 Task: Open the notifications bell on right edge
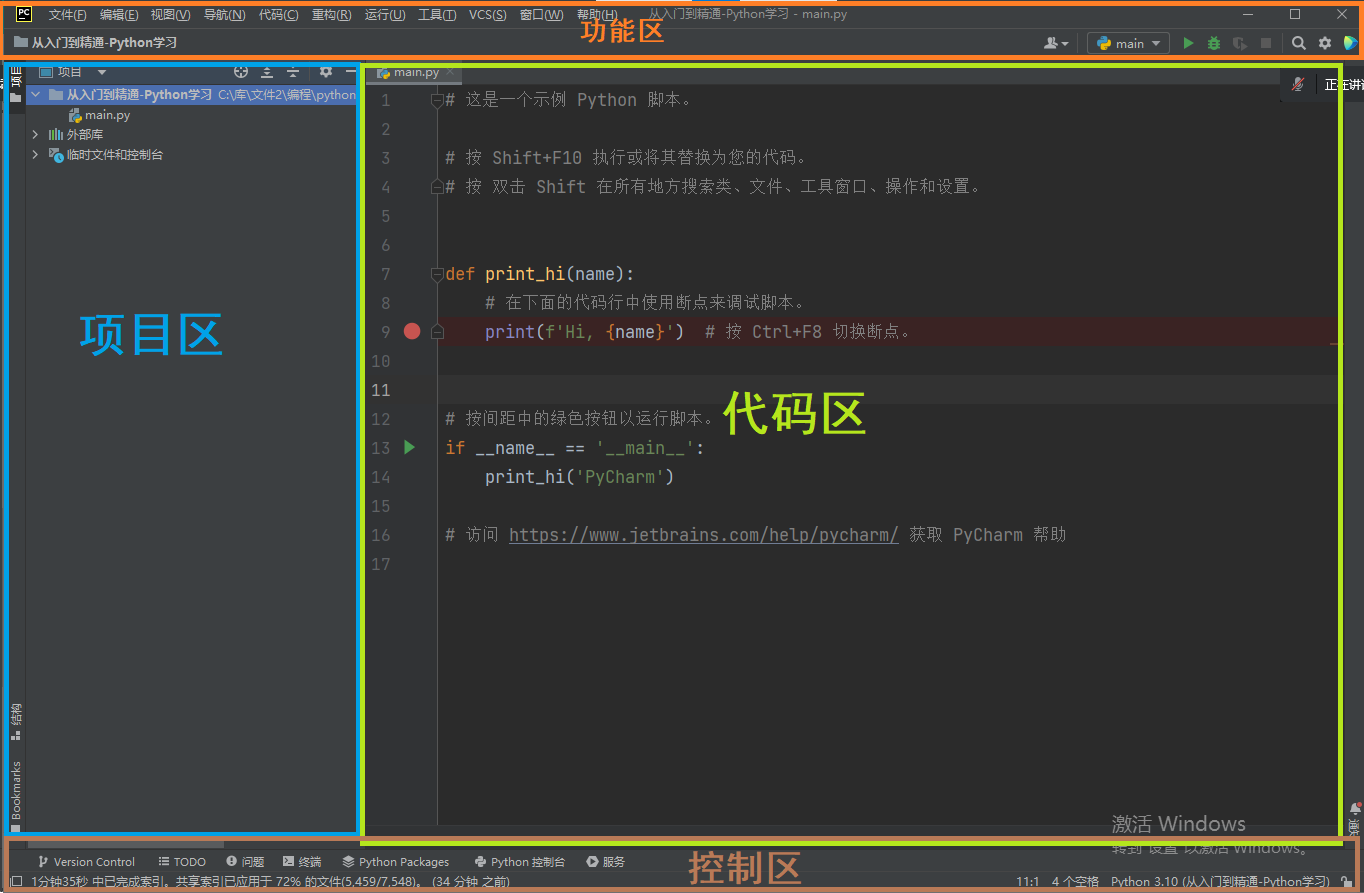click(x=1355, y=808)
